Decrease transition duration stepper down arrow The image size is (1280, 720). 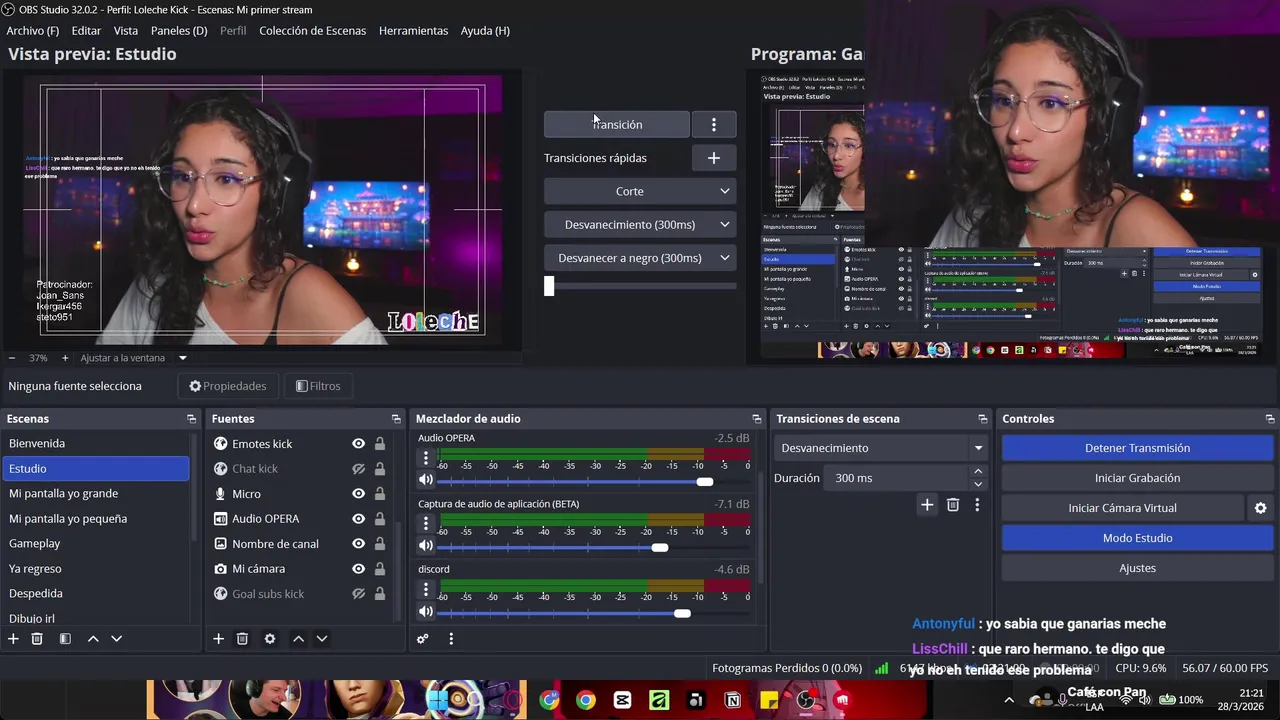pos(978,484)
